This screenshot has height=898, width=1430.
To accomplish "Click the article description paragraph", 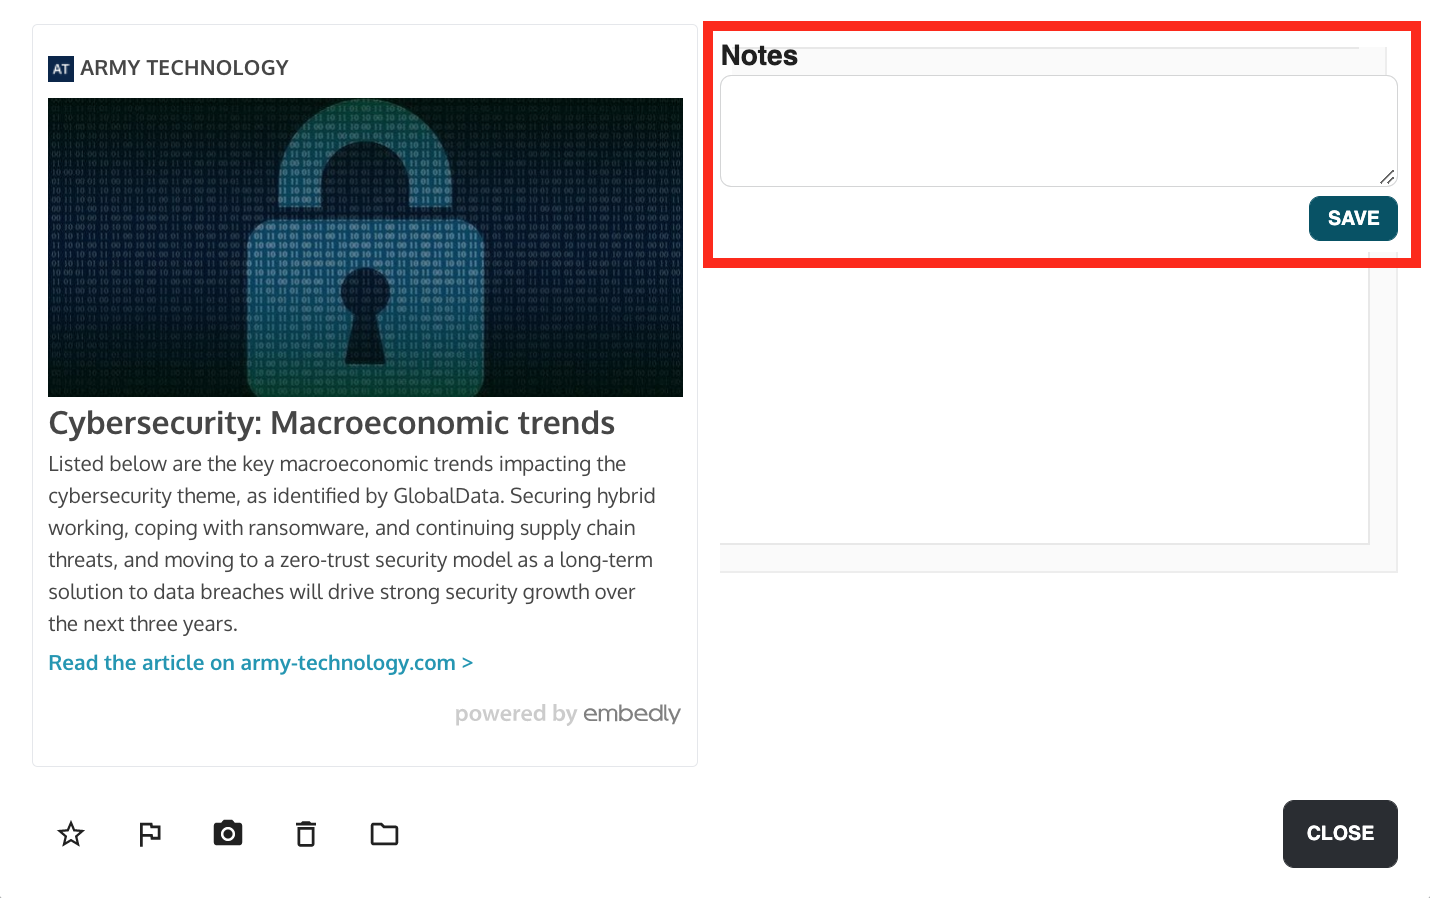I will [x=350, y=544].
